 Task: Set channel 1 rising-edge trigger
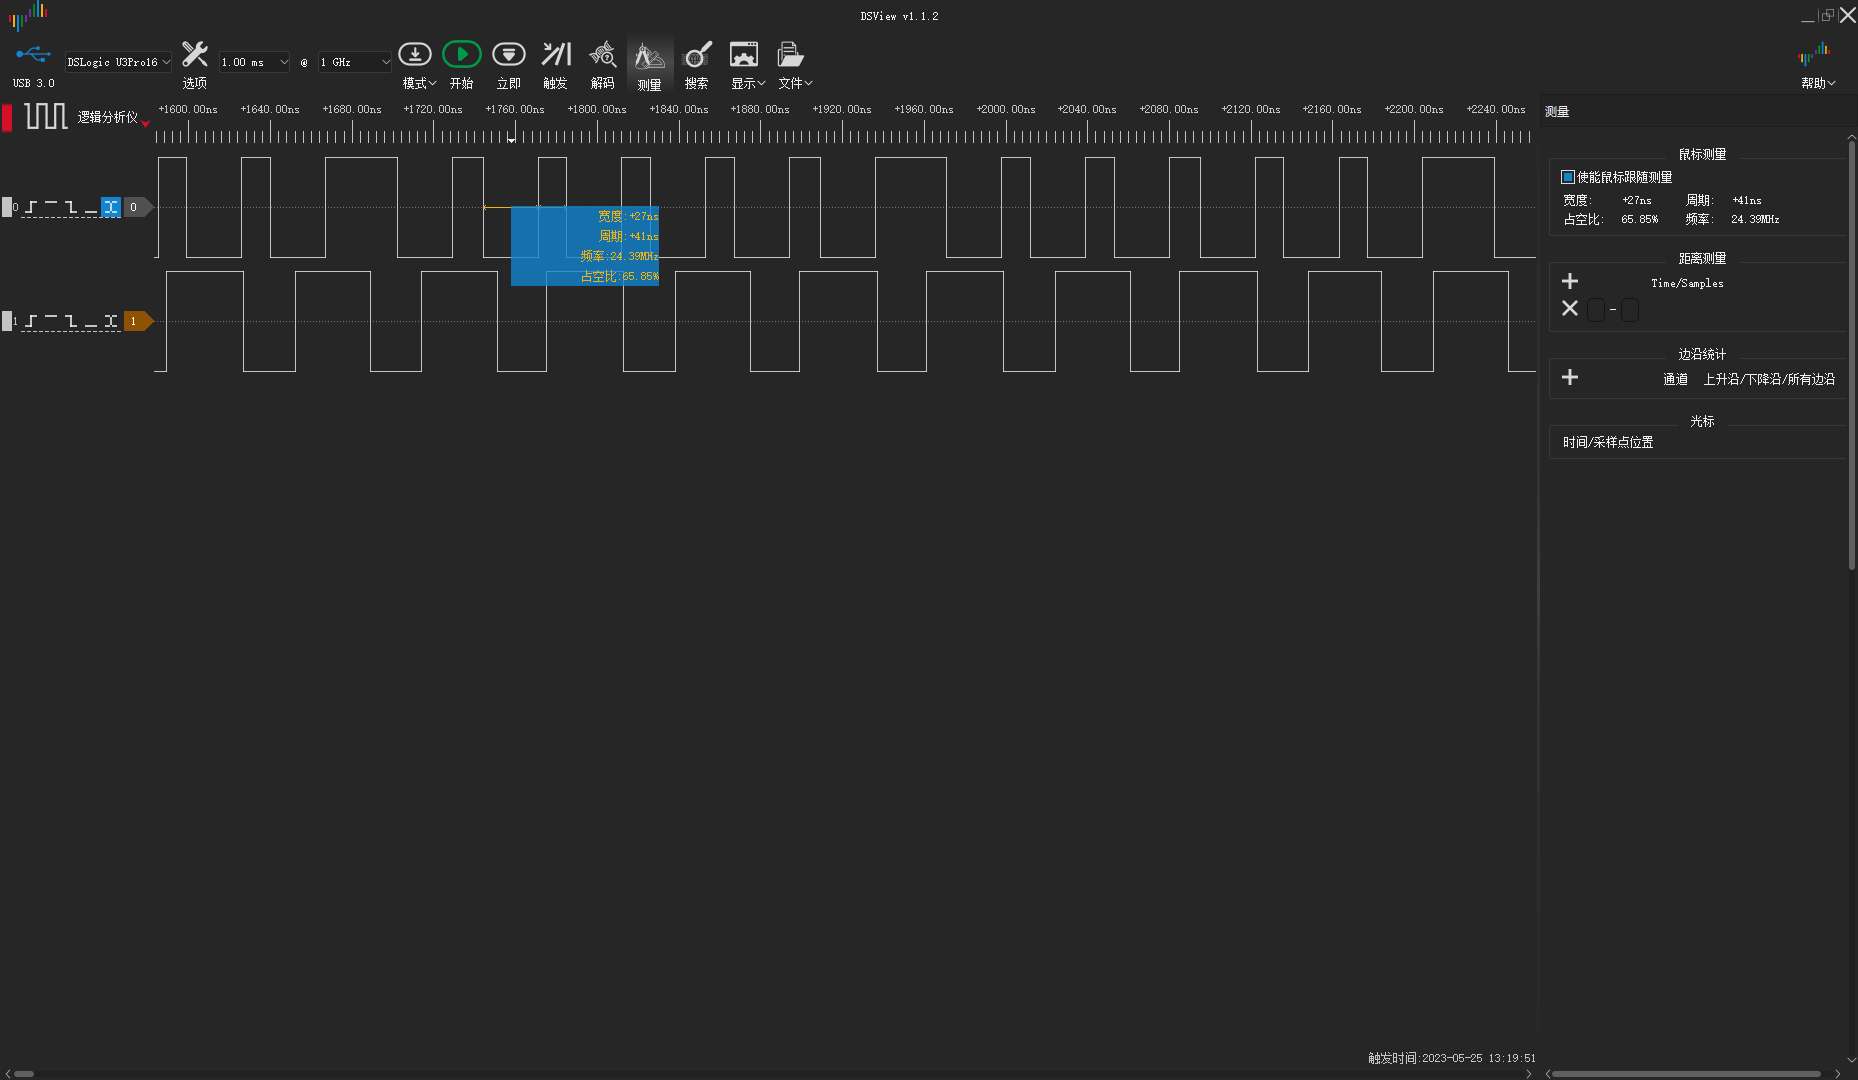[x=31, y=321]
